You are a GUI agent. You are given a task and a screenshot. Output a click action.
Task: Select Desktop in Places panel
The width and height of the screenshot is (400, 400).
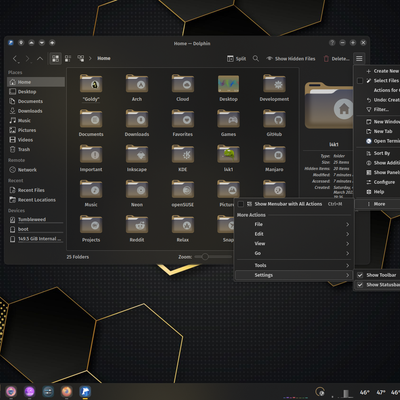pos(36,92)
